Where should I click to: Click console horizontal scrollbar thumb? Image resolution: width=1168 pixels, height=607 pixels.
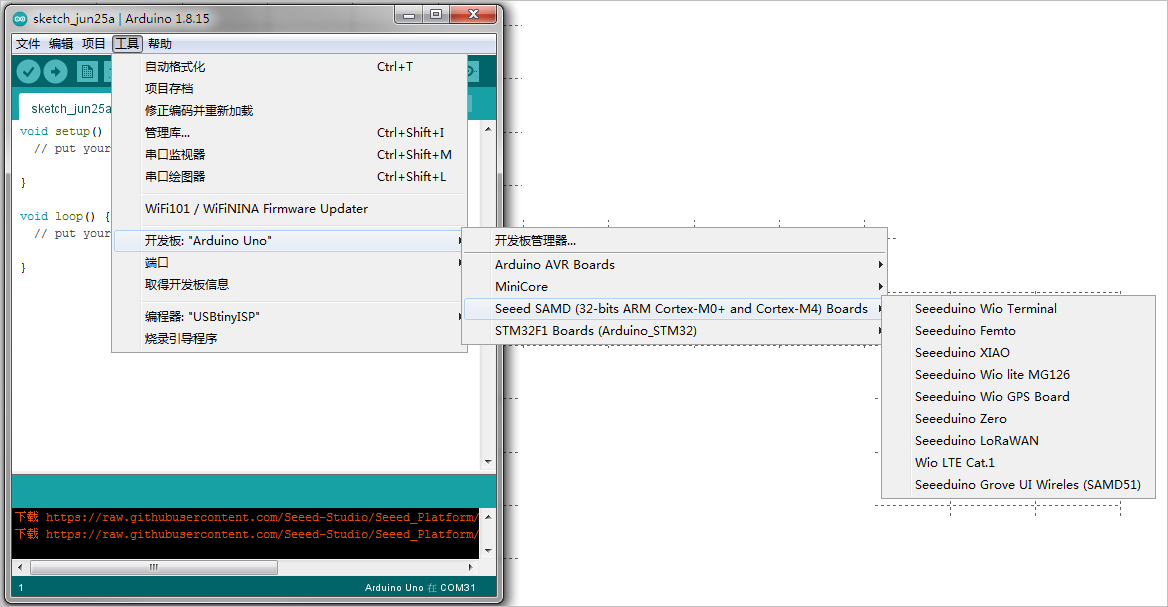[153, 568]
